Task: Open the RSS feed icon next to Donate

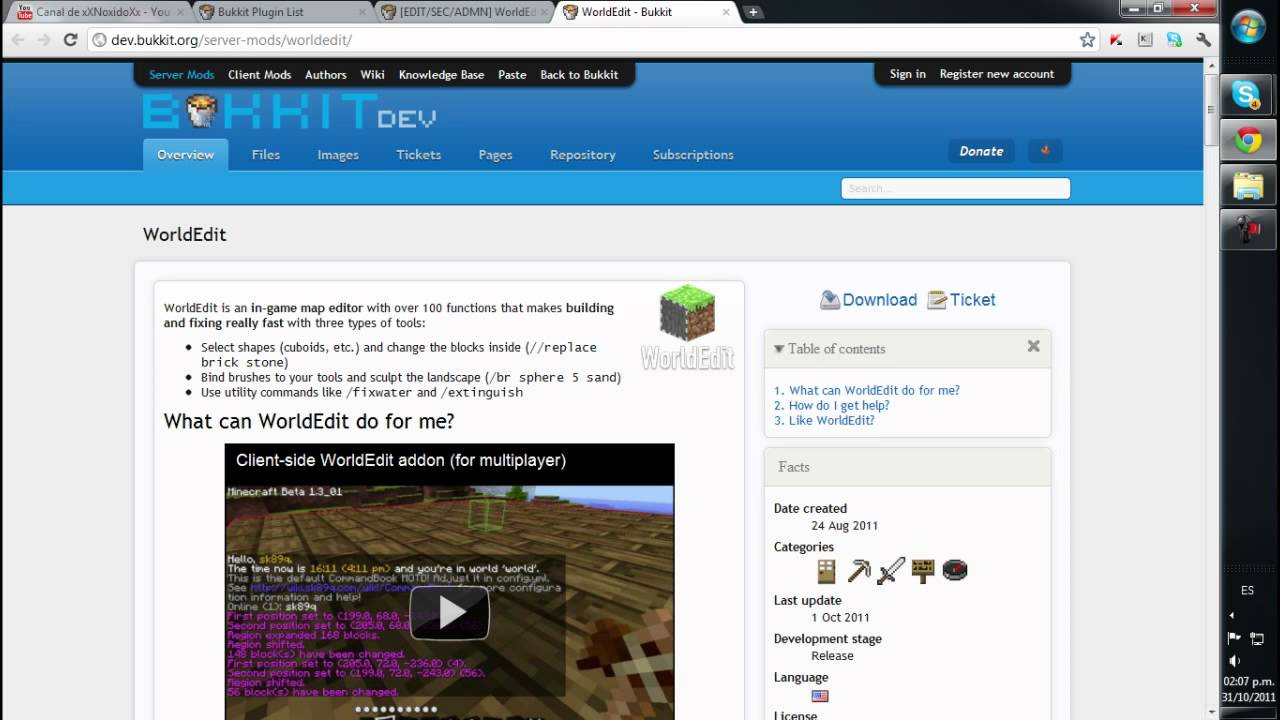Action: pyautogui.click(x=1045, y=151)
